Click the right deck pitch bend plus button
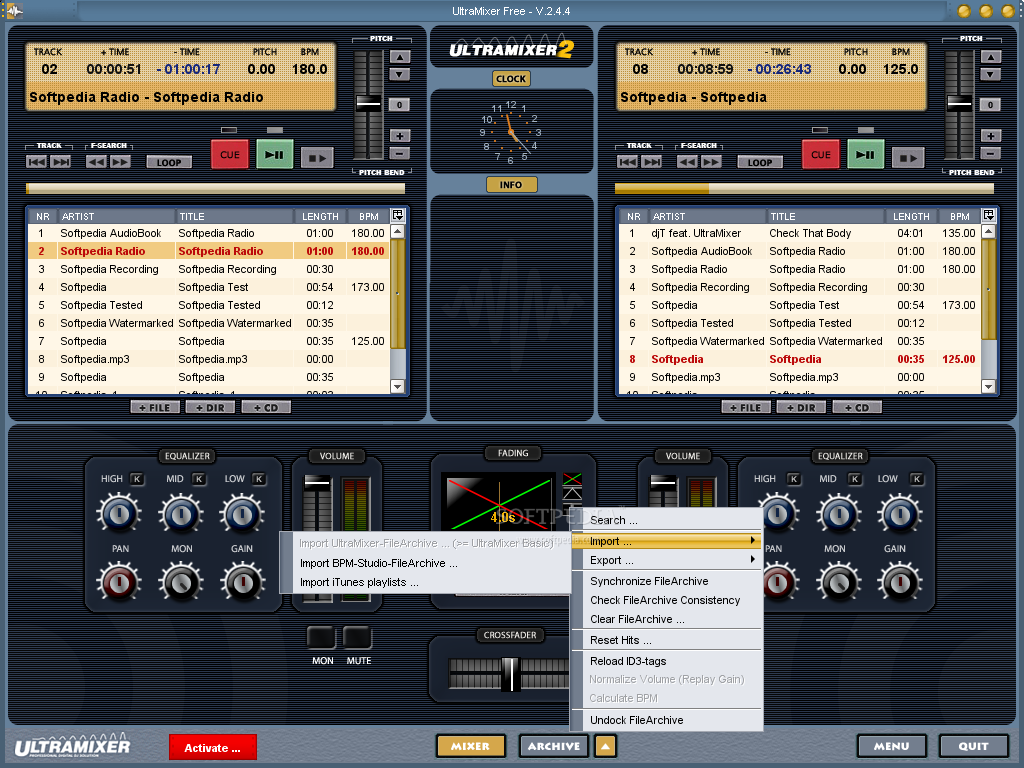This screenshot has height=768, width=1024. pyautogui.click(x=991, y=136)
